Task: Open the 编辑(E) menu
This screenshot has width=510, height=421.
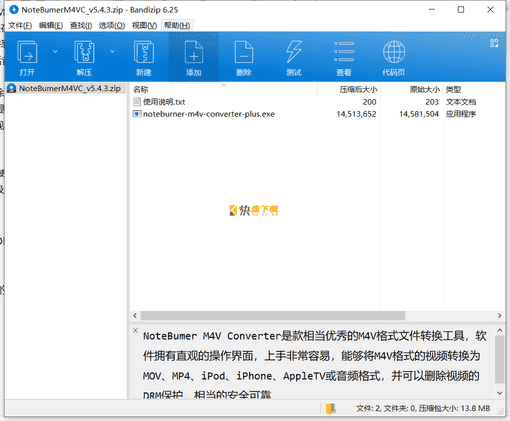Action: pos(51,25)
